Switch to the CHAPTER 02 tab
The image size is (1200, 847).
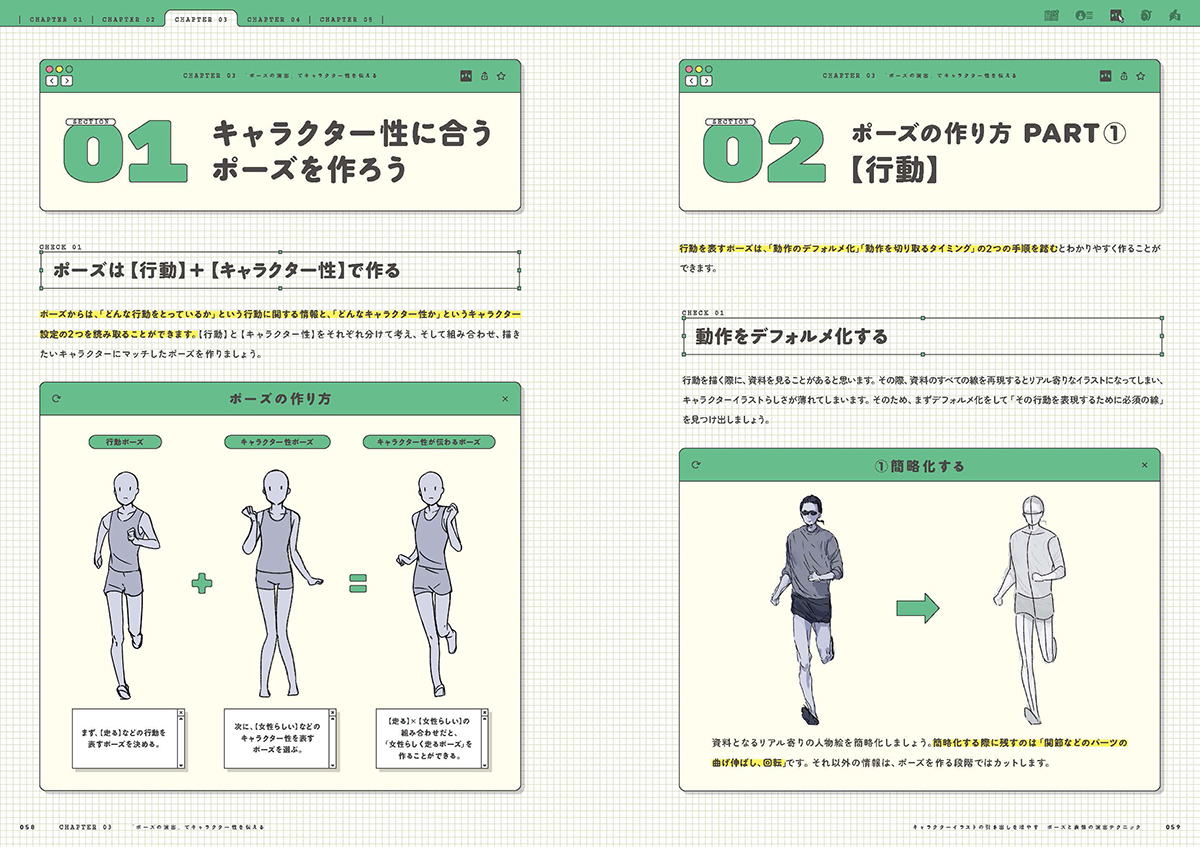point(128,19)
